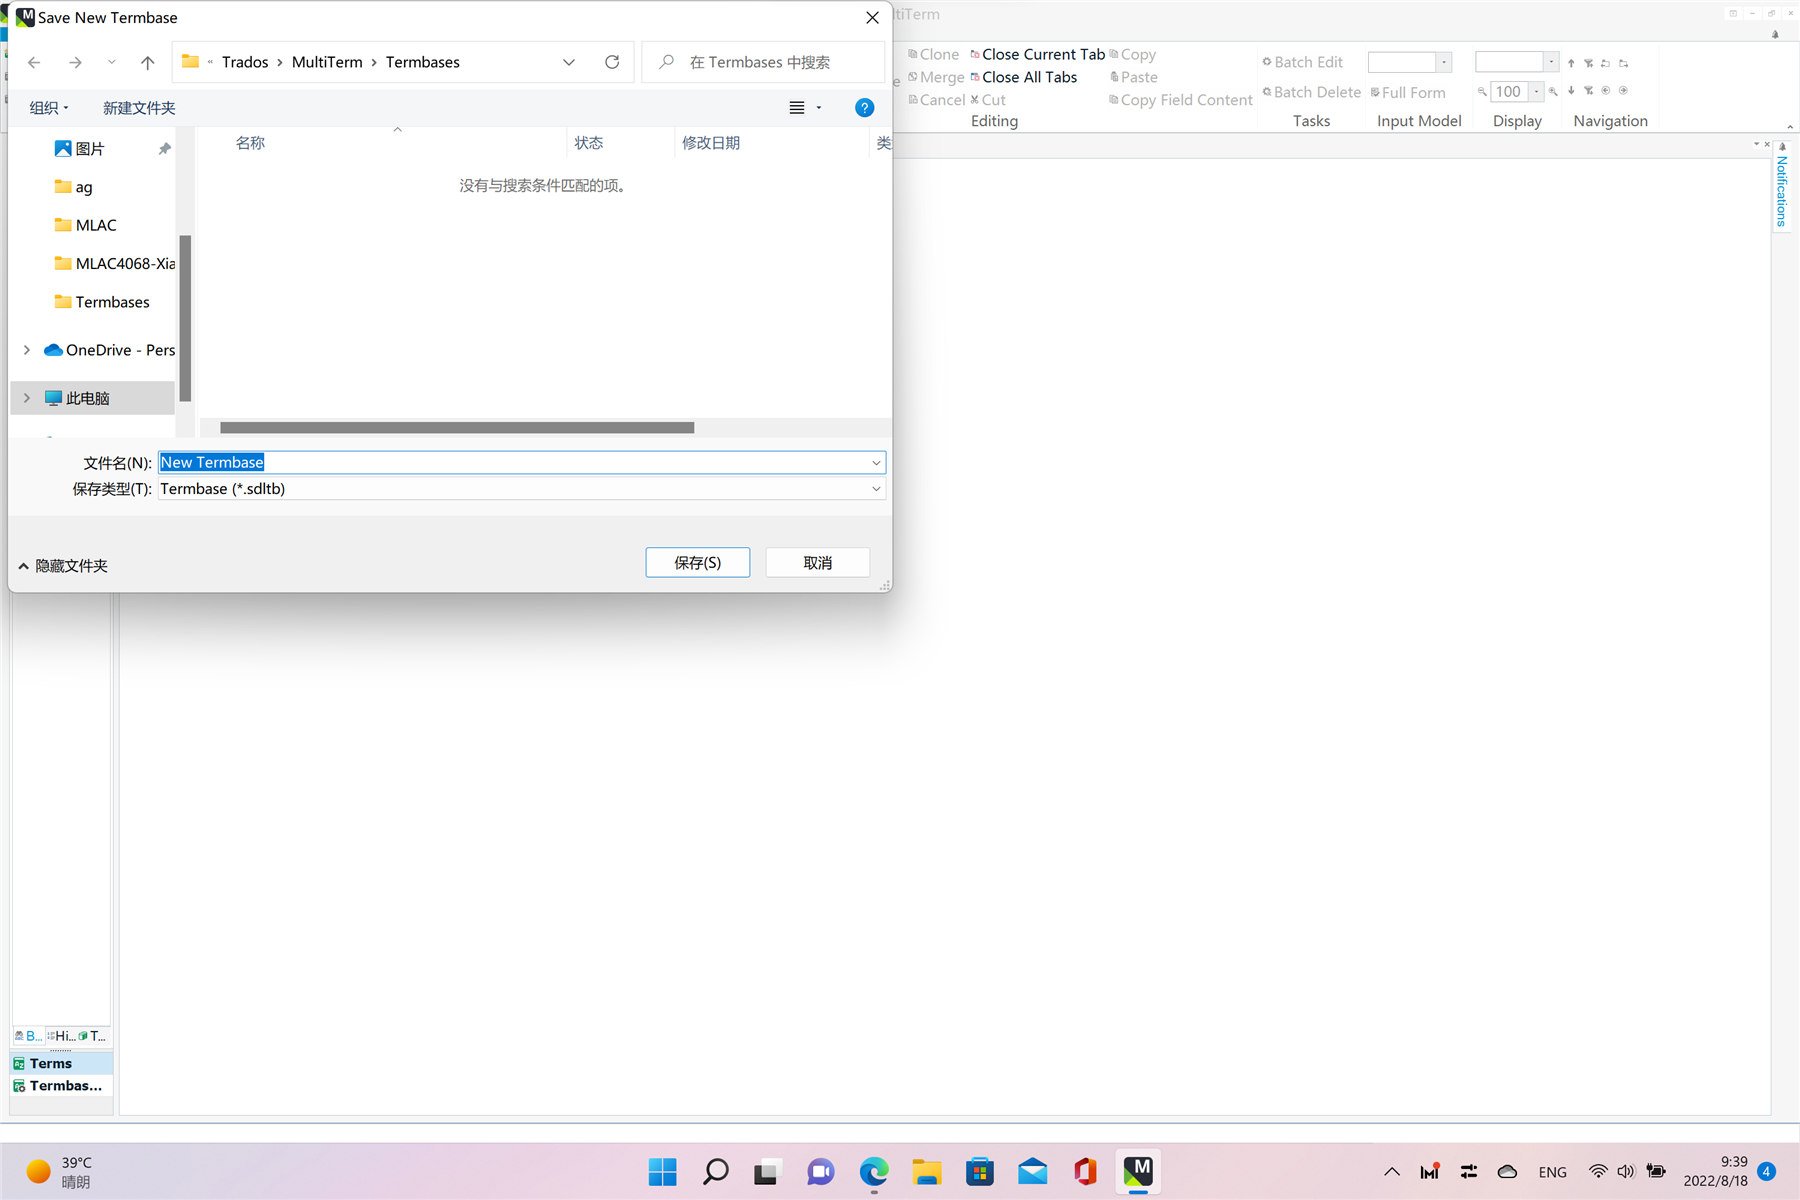Select the Termbases folder in sidebar
The image size is (1800, 1200).
(102, 302)
